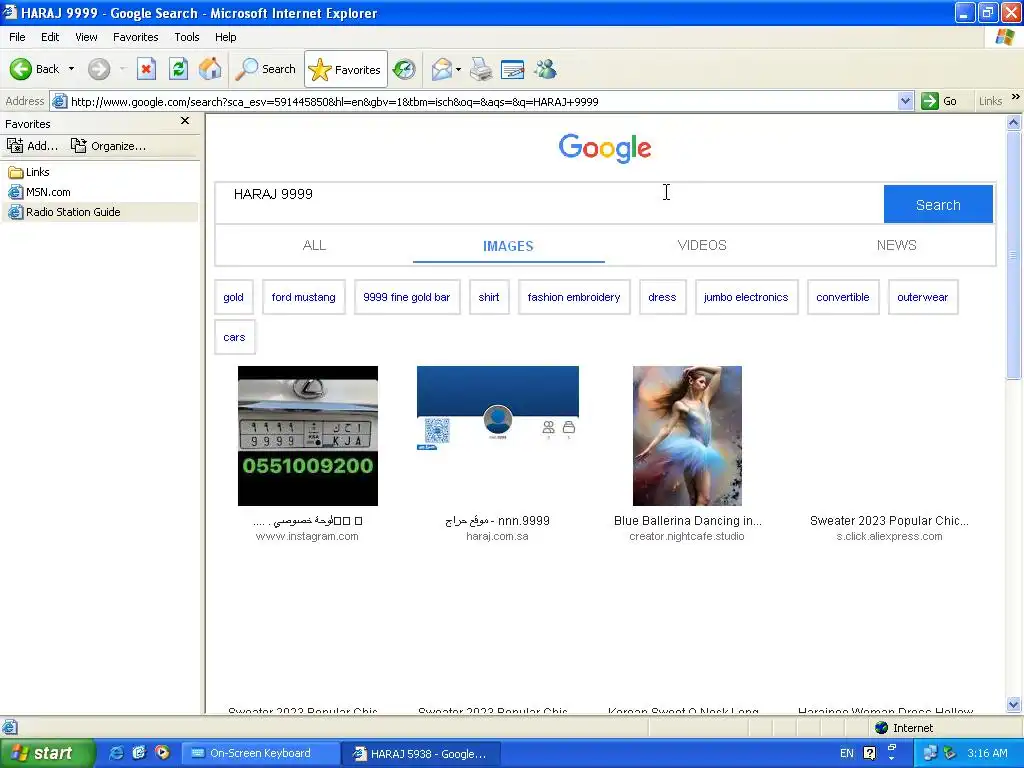Image resolution: width=1024 pixels, height=768 pixels.
Task: Open the toolbar Search magnifier button
Action: [x=265, y=69]
